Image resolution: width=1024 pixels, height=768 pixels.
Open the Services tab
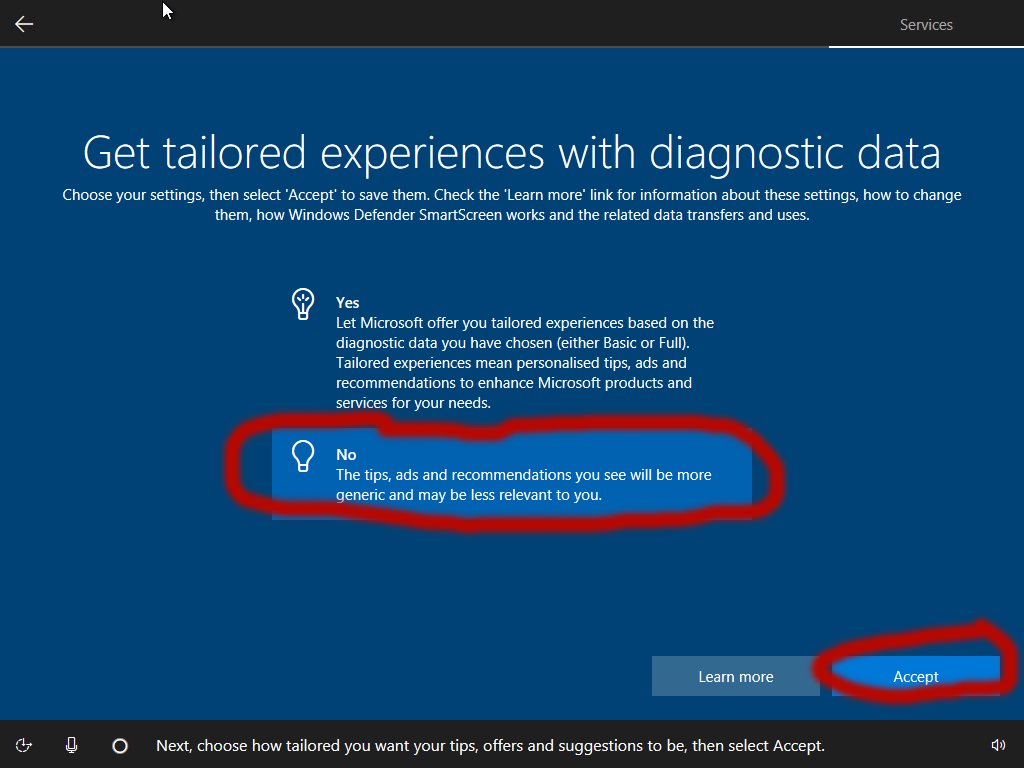point(926,25)
